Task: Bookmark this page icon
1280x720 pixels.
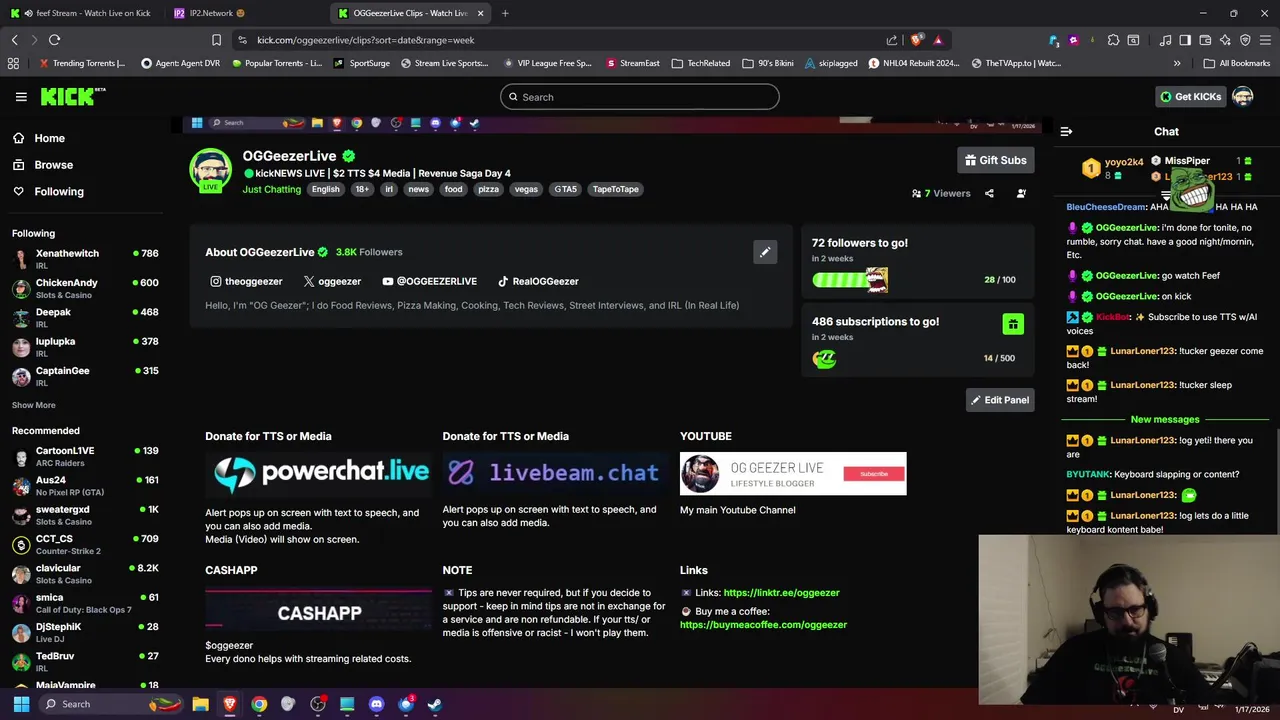Action: point(216,40)
